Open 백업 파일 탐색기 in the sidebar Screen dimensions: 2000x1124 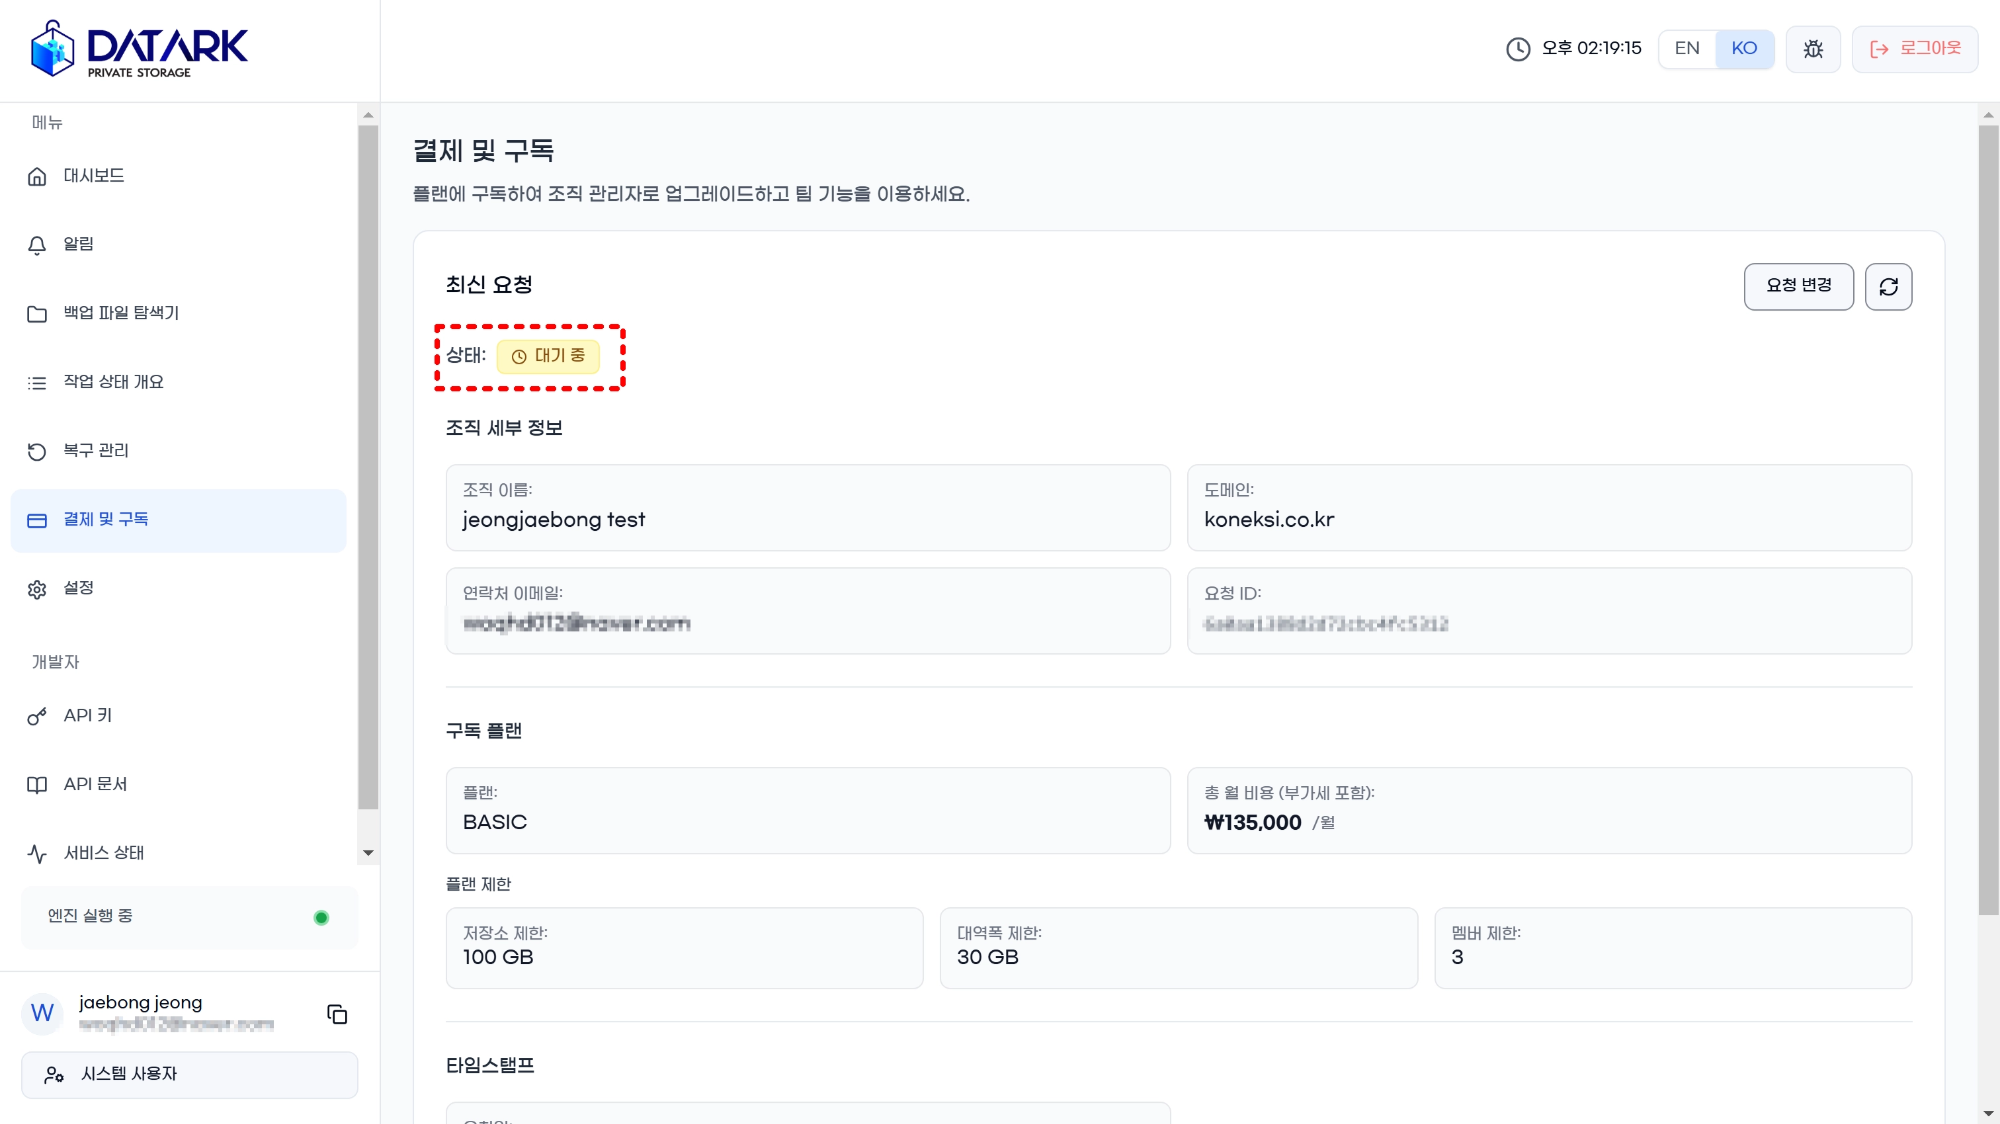[178, 313]
